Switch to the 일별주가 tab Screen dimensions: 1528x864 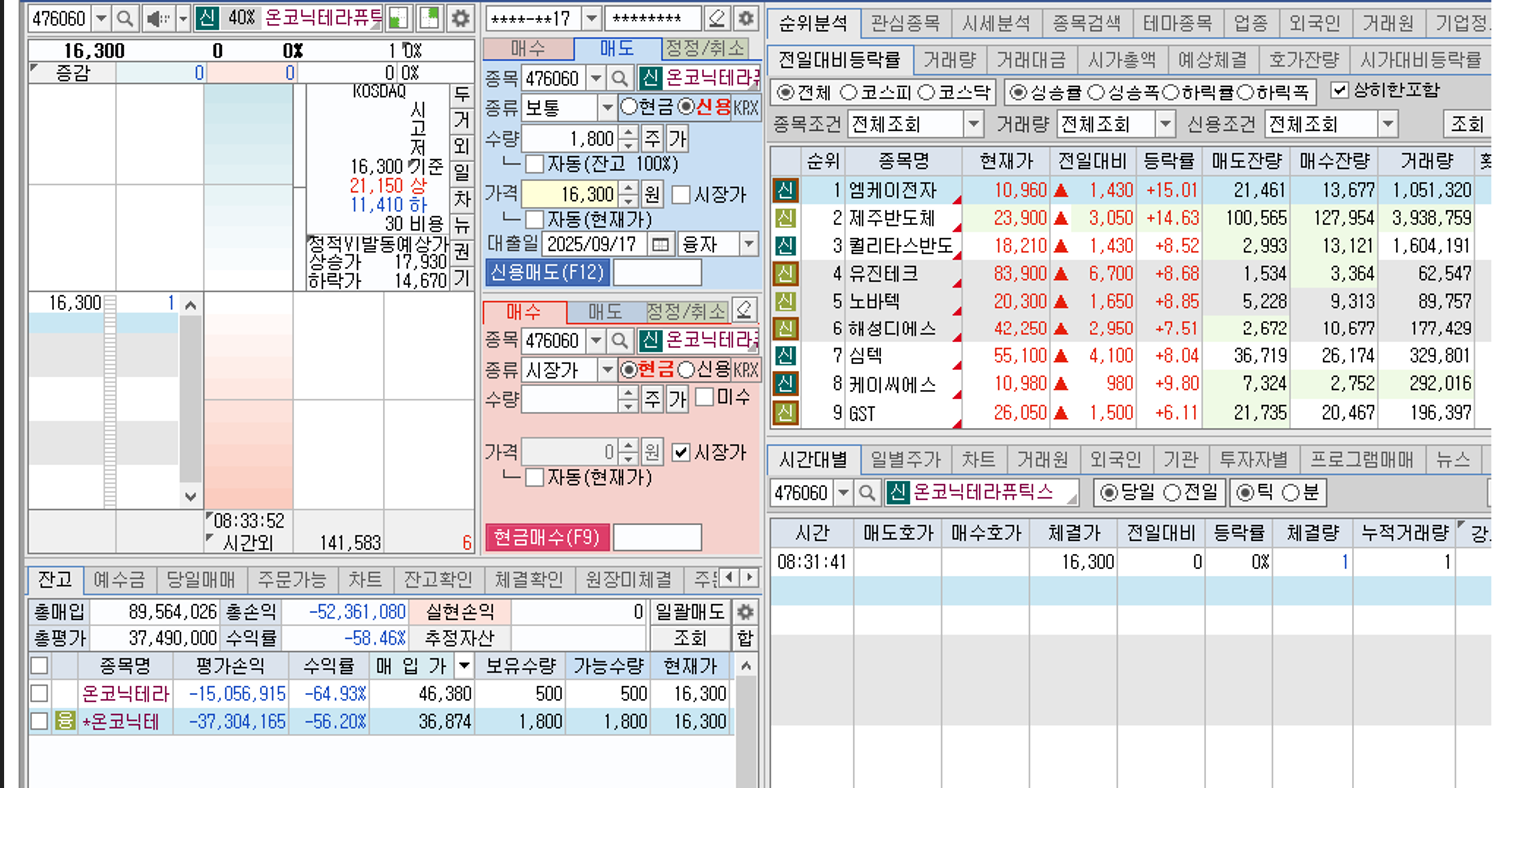click(x=905, y=460)
